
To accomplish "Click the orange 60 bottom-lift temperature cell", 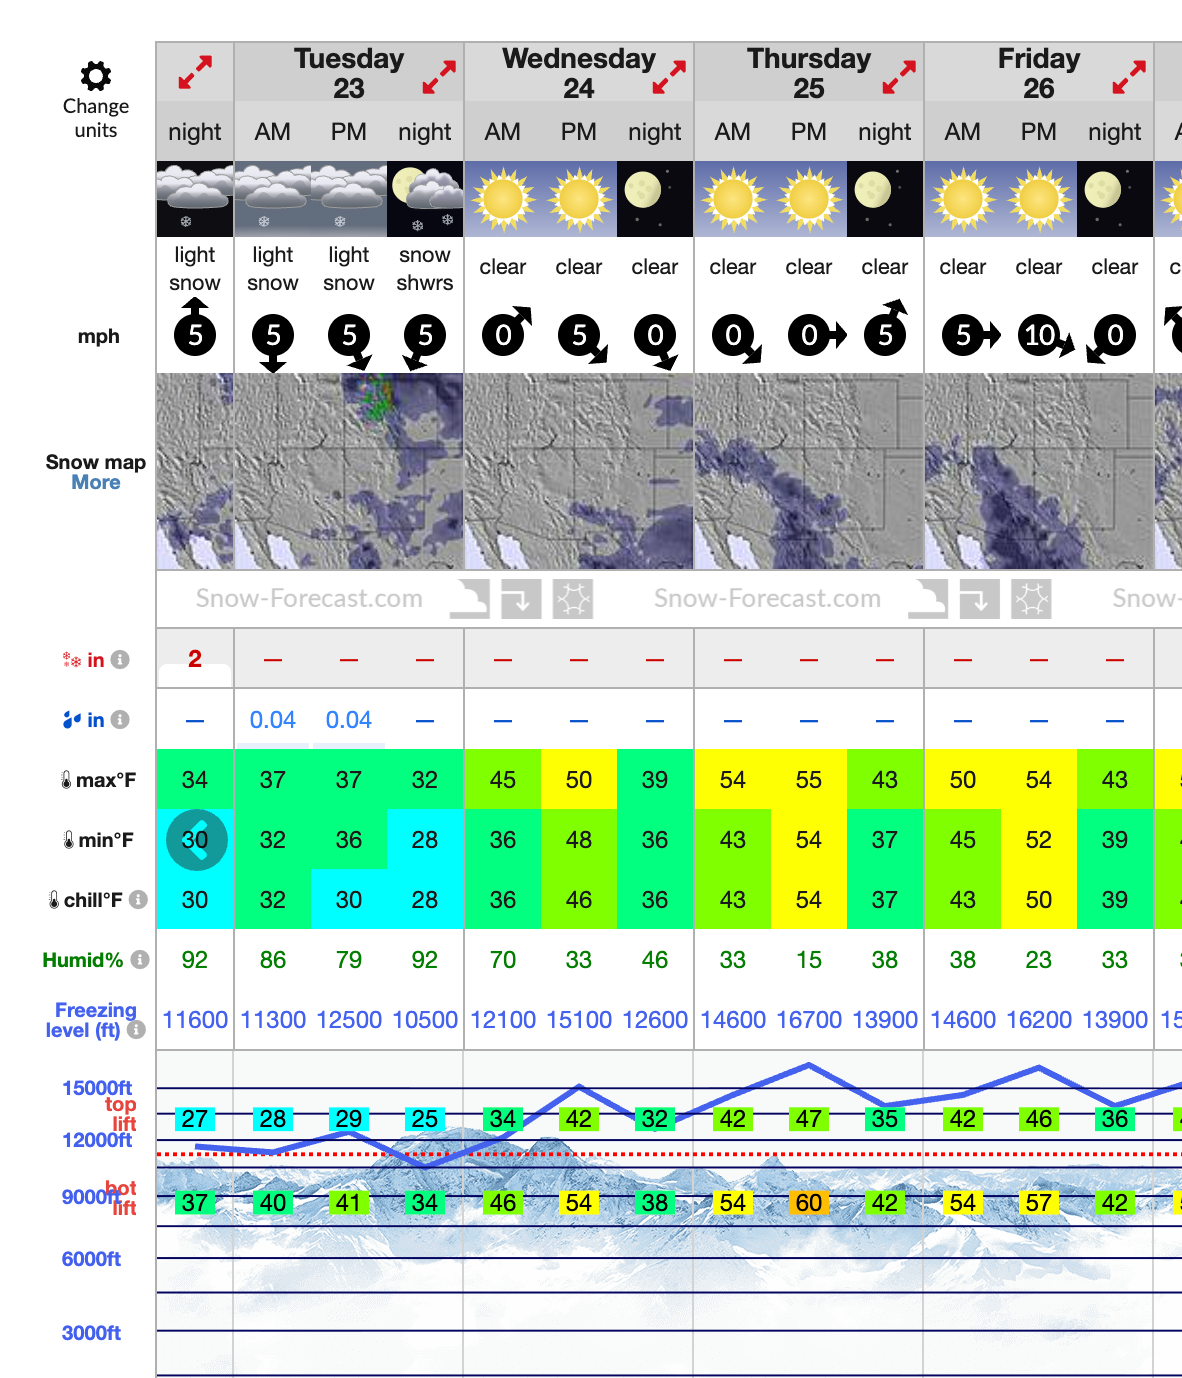I will (x=809, y=1203).
